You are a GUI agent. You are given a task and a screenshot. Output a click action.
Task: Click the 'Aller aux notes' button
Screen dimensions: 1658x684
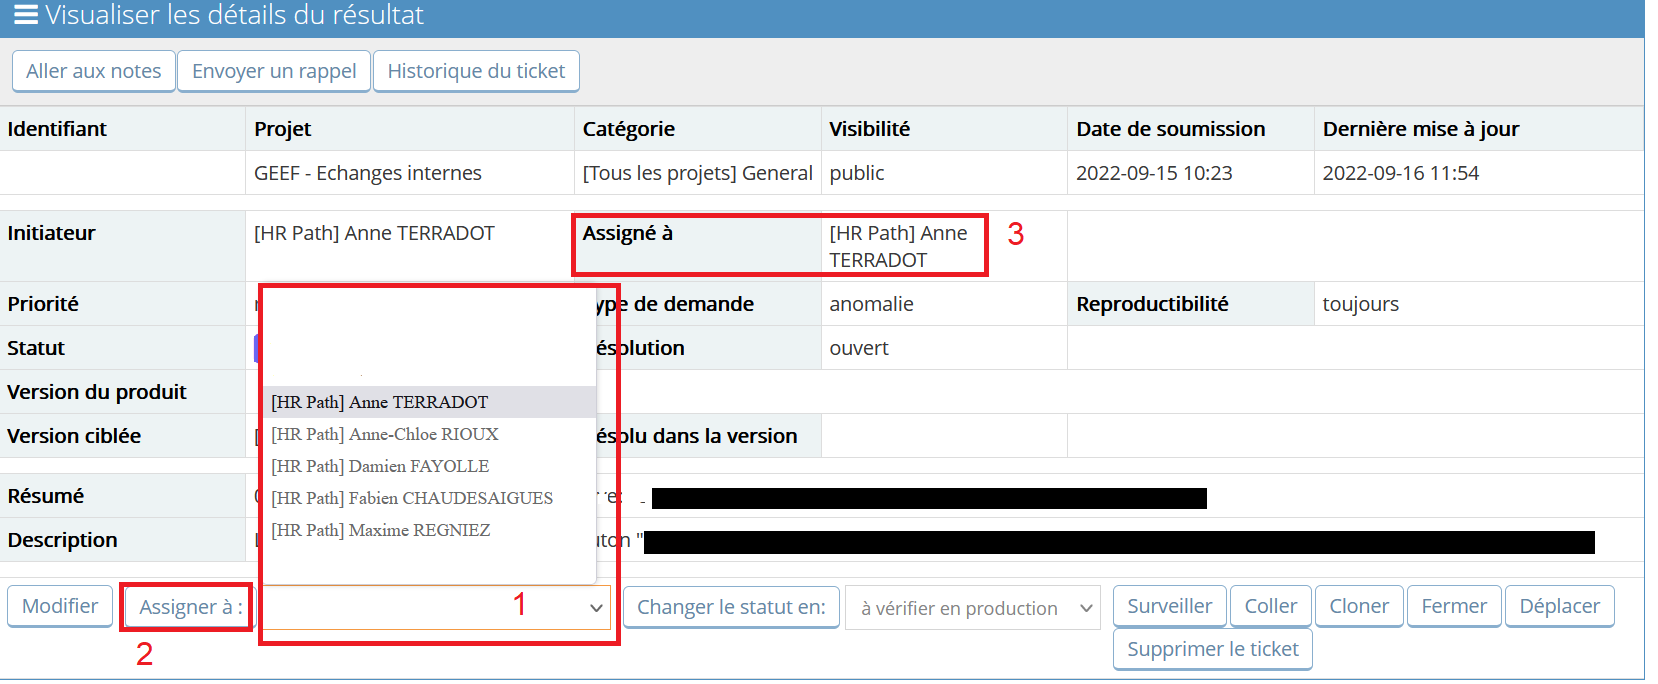pos(94,71)
